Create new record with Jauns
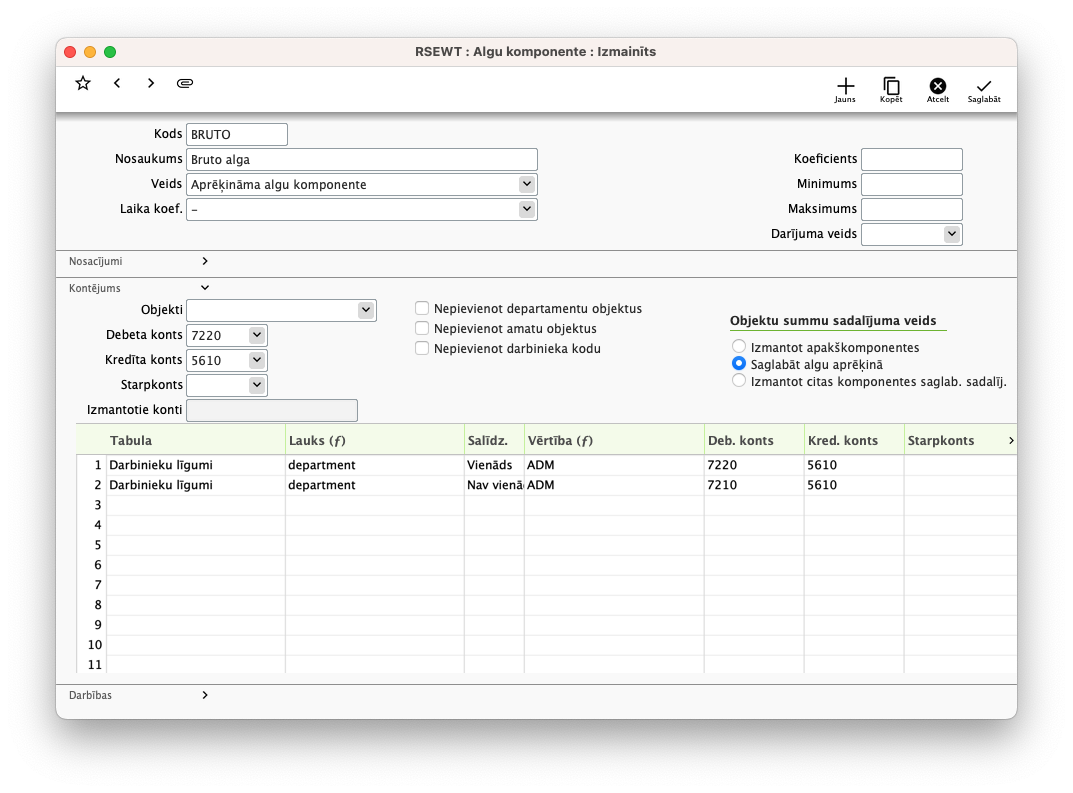The image size is (1073, 793). coord(845,90)
